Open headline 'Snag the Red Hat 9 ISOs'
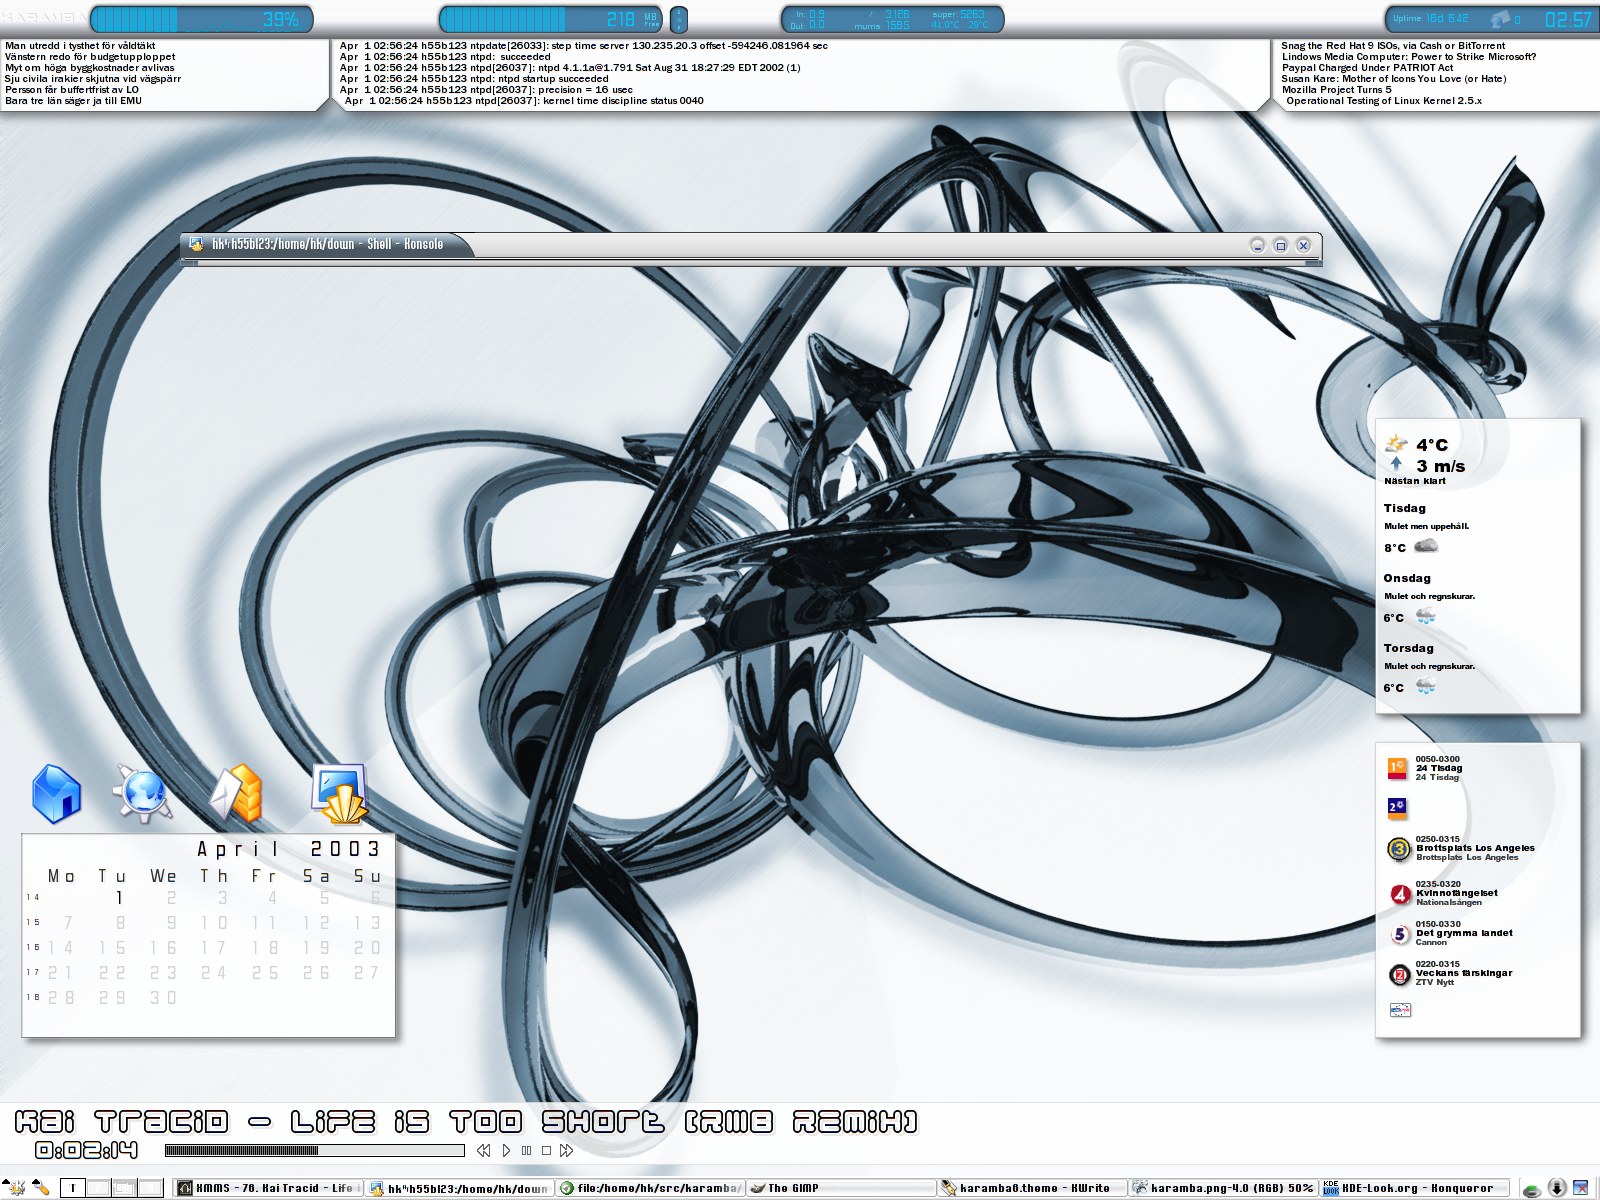Image resolution: width=1600 pixels, height=1200 pixels. tap(1393, 46)
